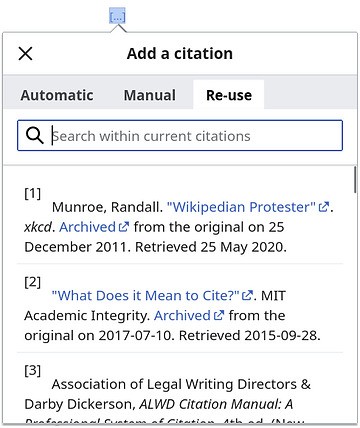The image size is (360, 428).
Task: Open the Archived link in citation 2
Action: [182, 315]
